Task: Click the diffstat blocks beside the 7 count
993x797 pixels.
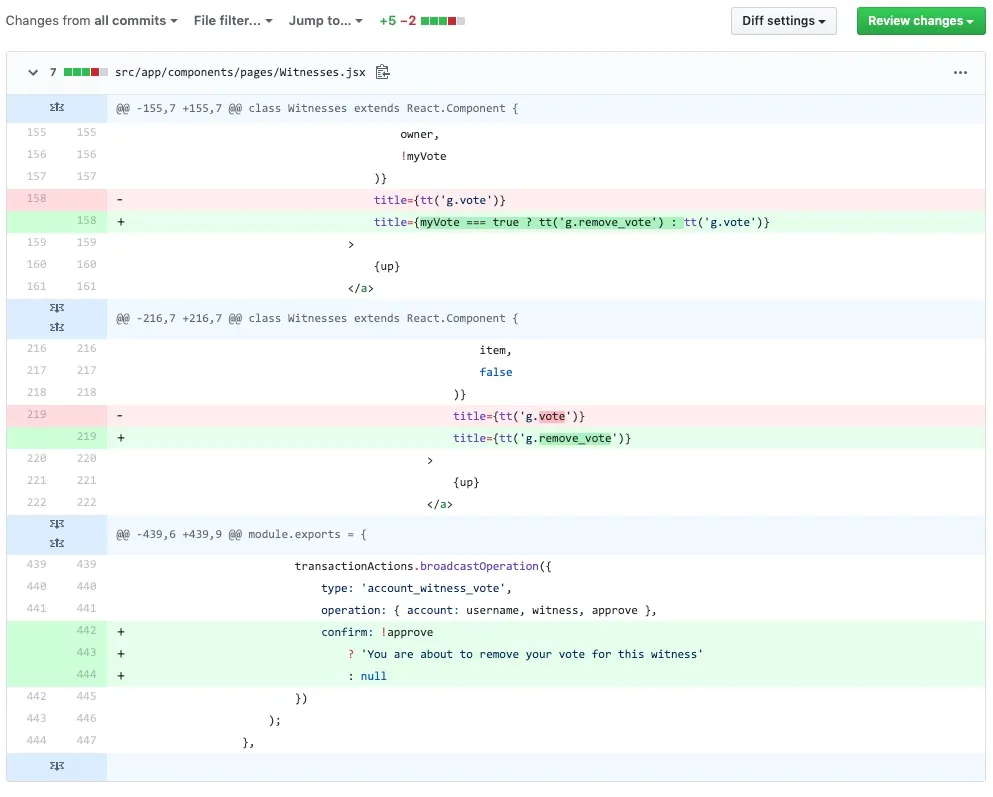Action: click(85, 72)
